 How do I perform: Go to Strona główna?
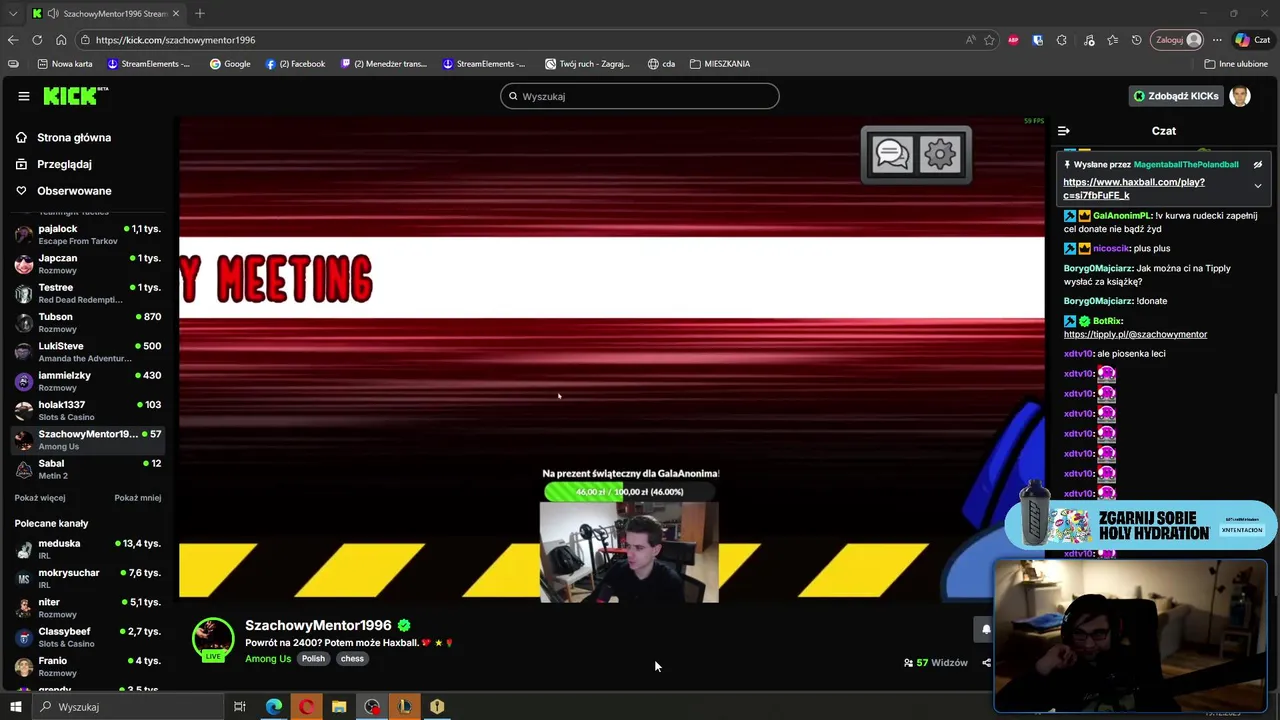pos(74,137)
